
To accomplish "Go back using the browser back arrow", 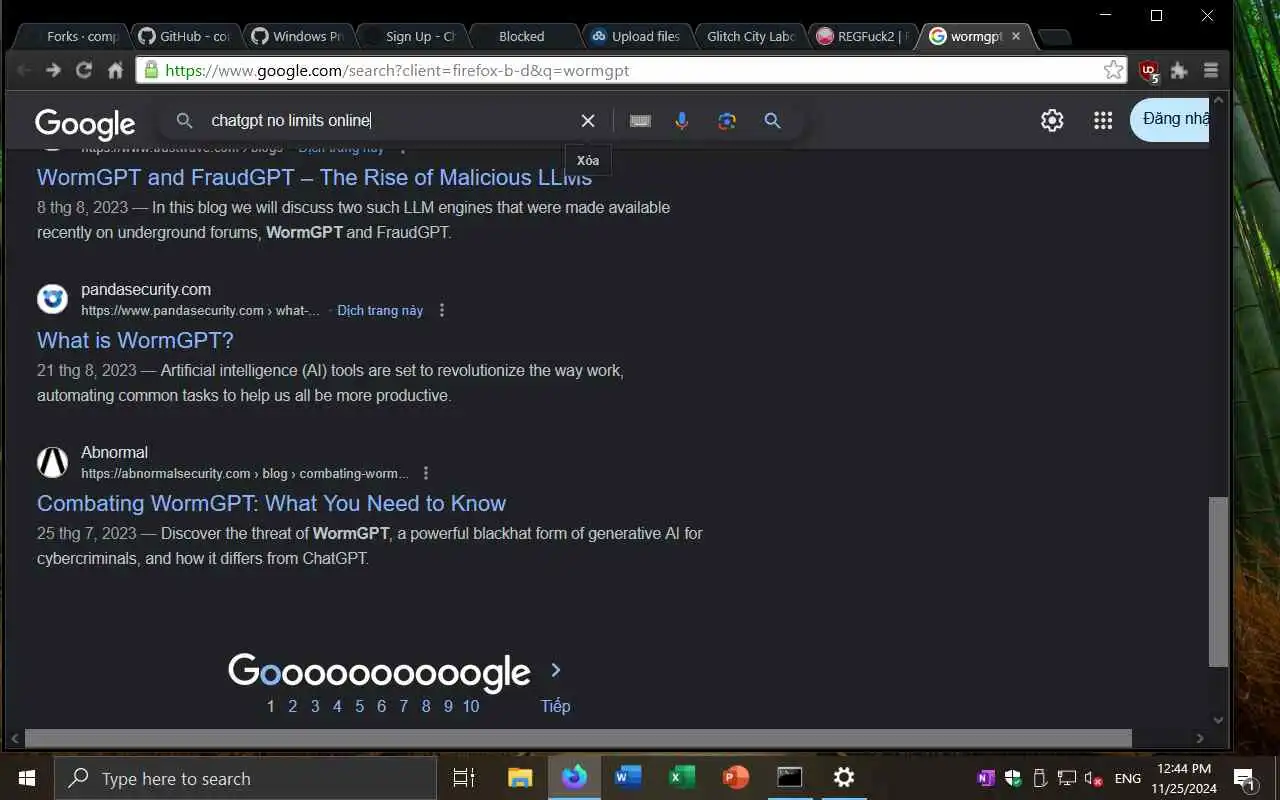I will [24, 70].
